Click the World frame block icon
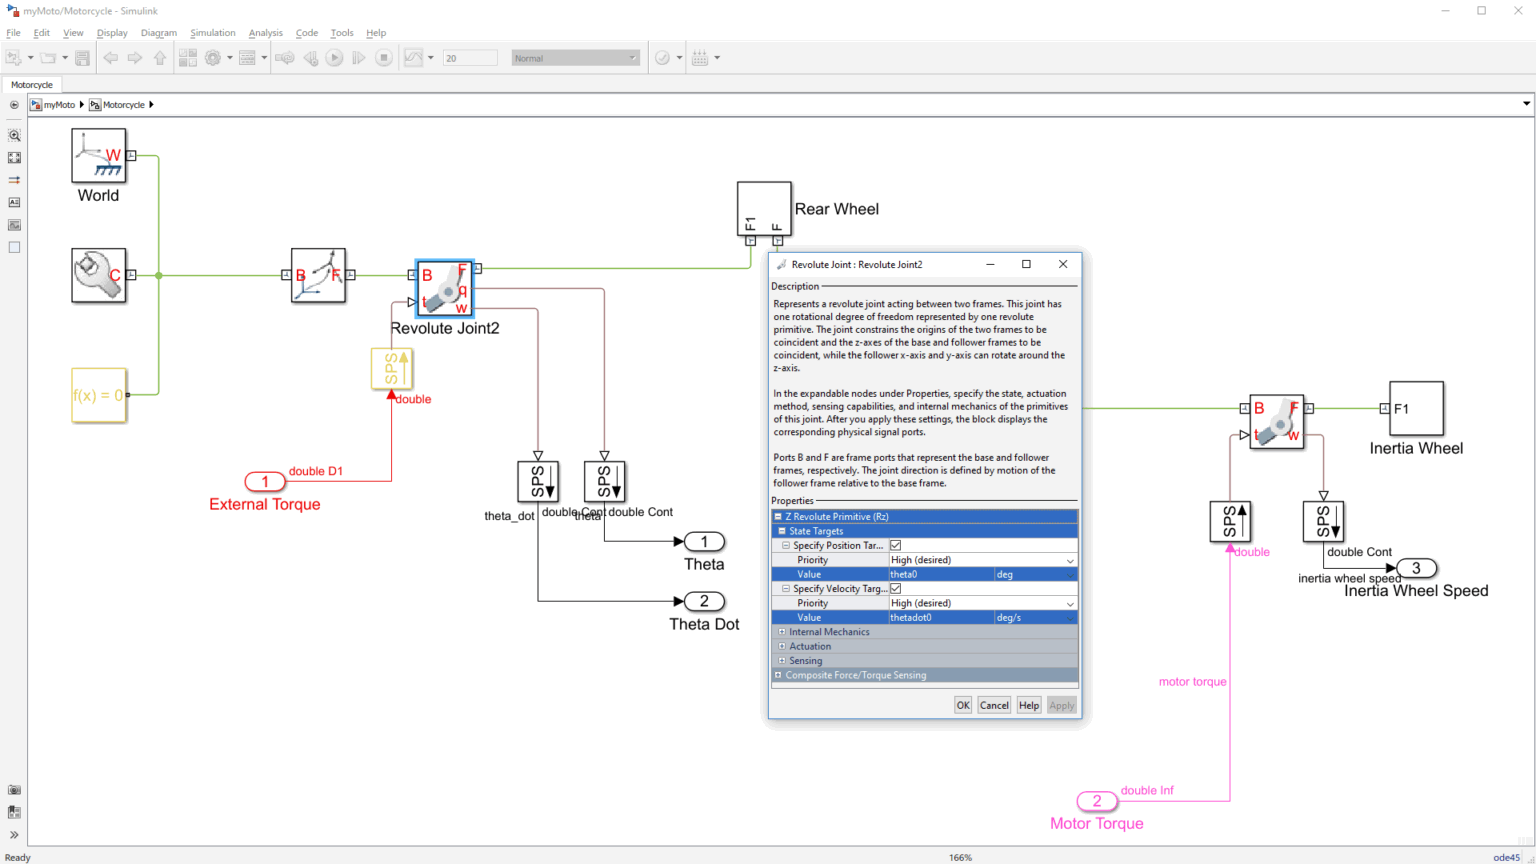 click(x=99, y=156)
